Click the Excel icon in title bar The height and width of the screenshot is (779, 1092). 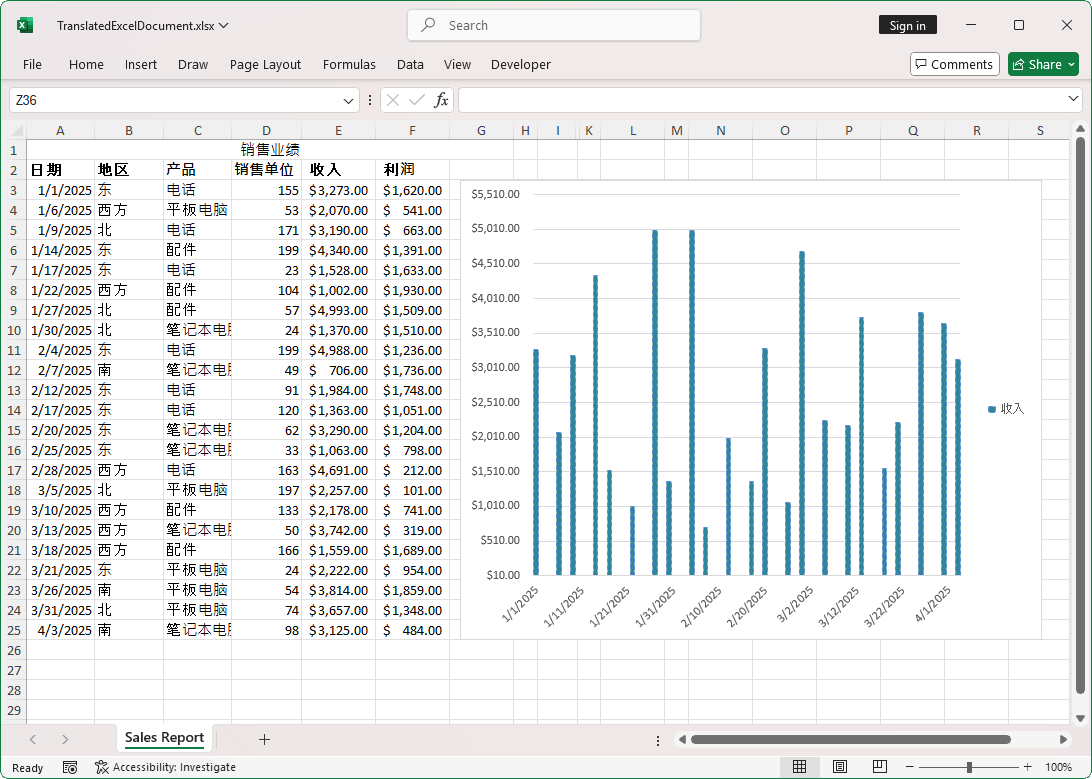[22, 25]
